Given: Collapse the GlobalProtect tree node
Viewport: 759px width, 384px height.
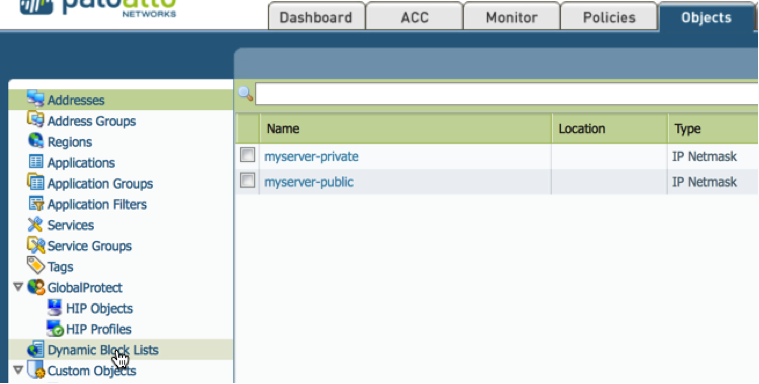Looking at the screenshot, I should click(18, 287).
